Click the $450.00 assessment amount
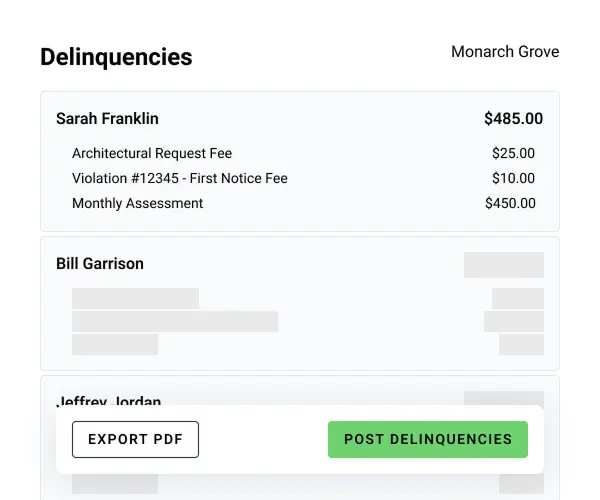The width and height of the screenshot is (600, 500). (510, 203)
